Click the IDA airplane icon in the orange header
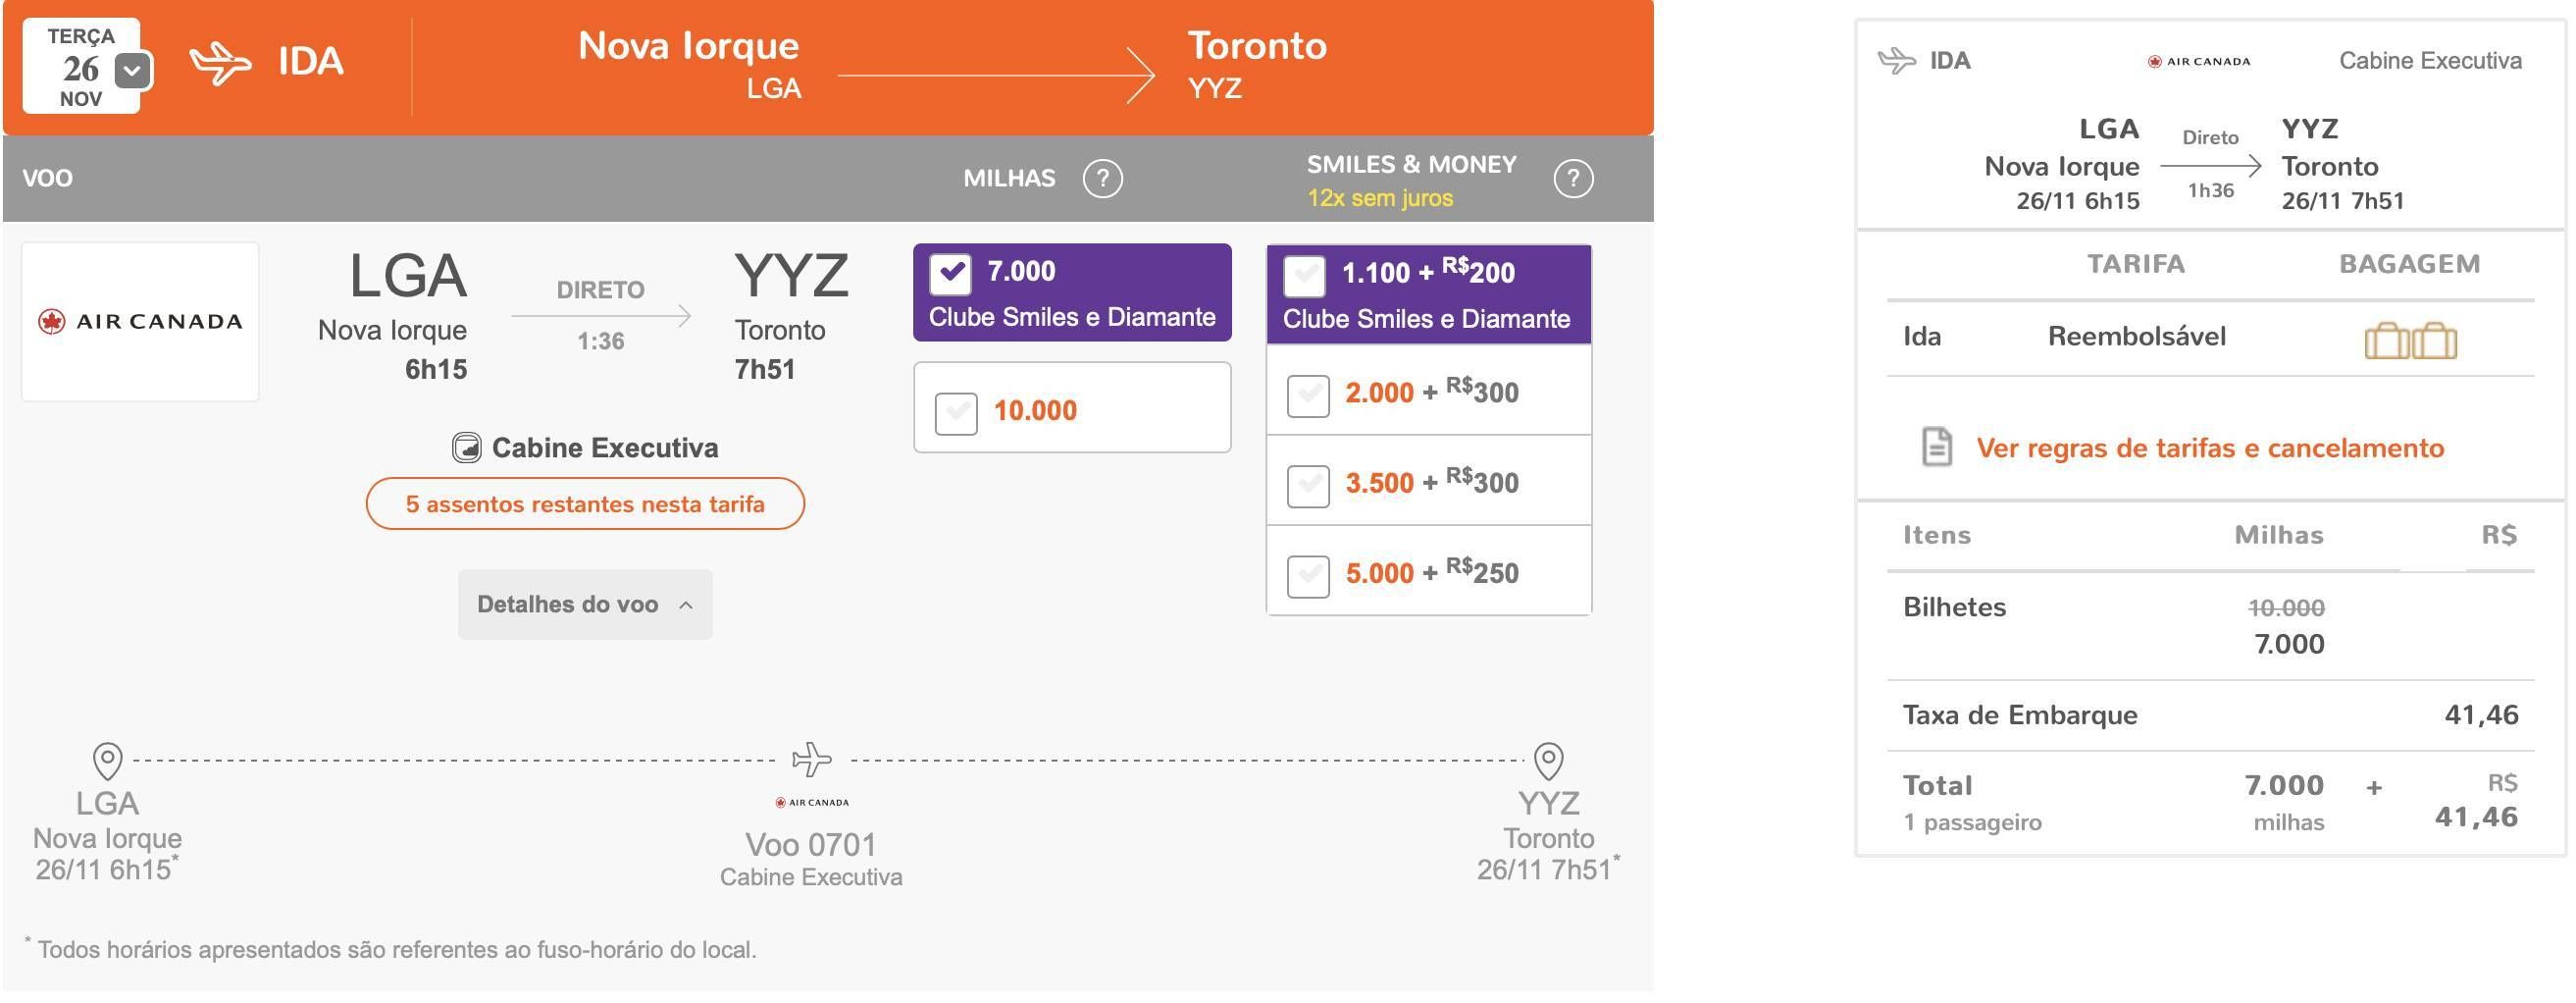2576x1003 pixels. pos(220,64)
